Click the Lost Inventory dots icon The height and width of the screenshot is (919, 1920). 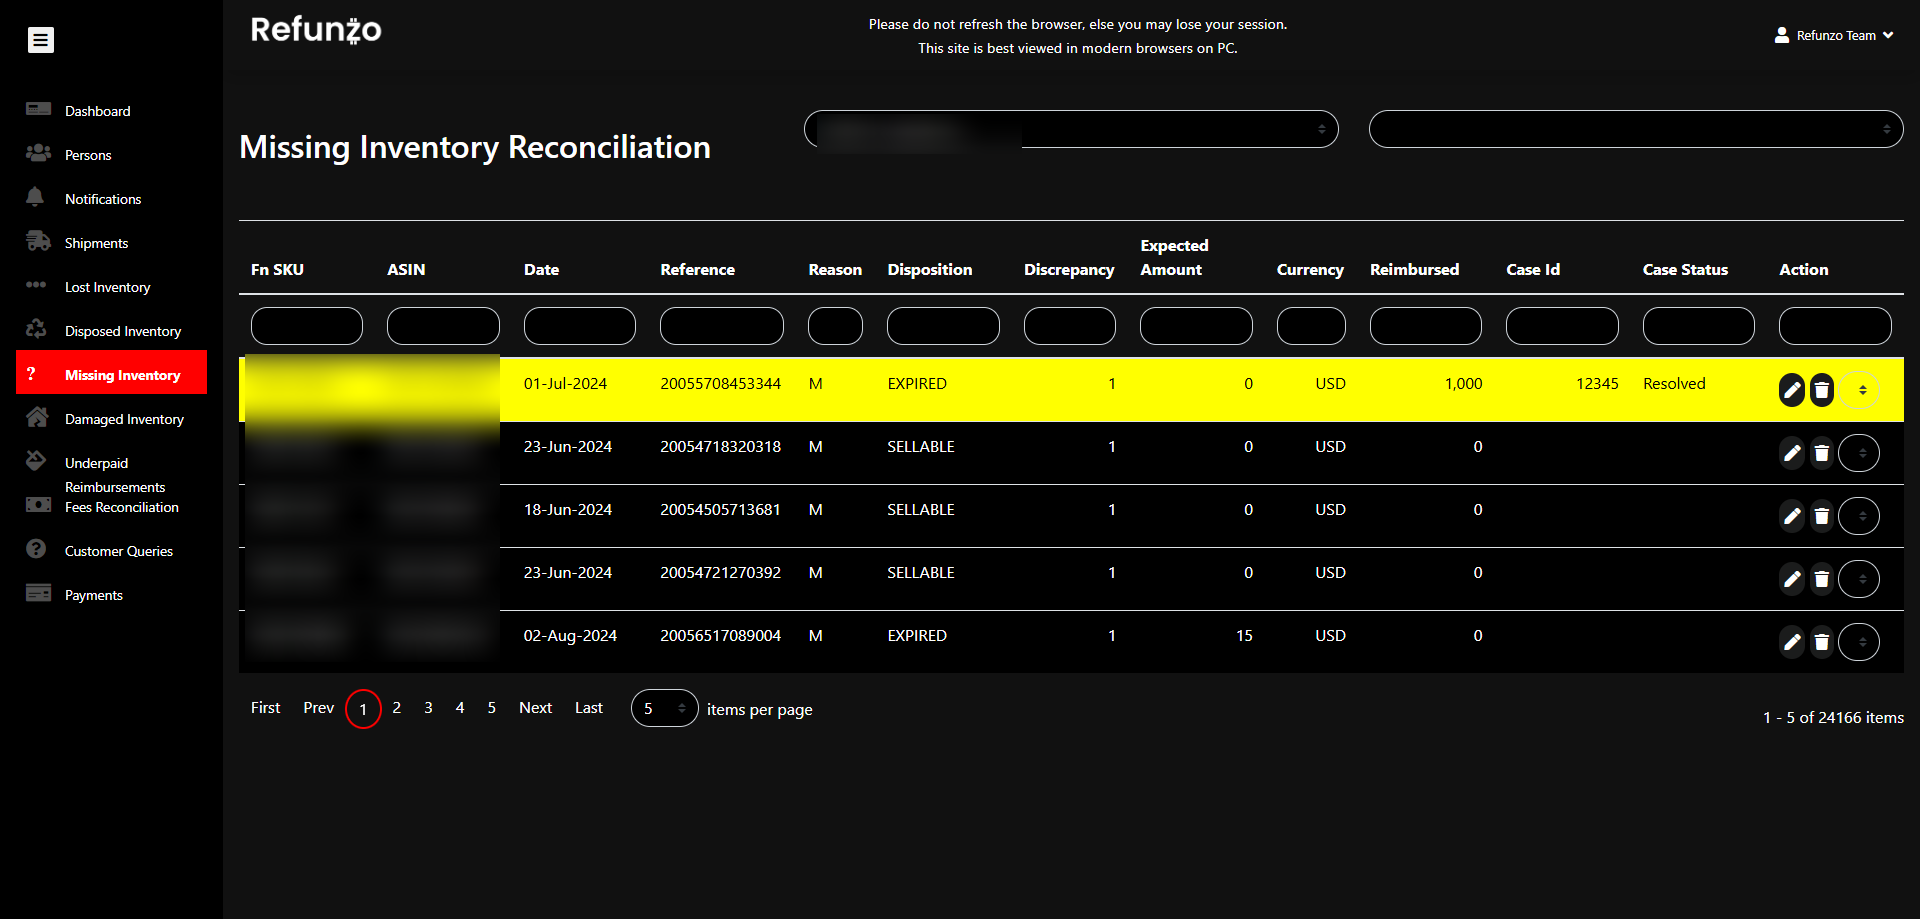(36, 285)
